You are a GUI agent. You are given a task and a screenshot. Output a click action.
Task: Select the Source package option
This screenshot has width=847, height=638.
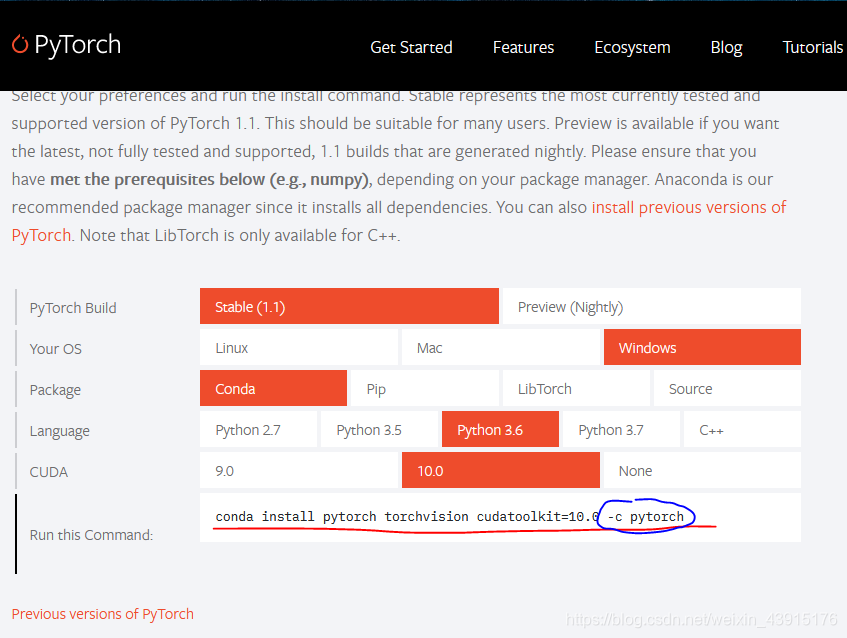point(727,388)
